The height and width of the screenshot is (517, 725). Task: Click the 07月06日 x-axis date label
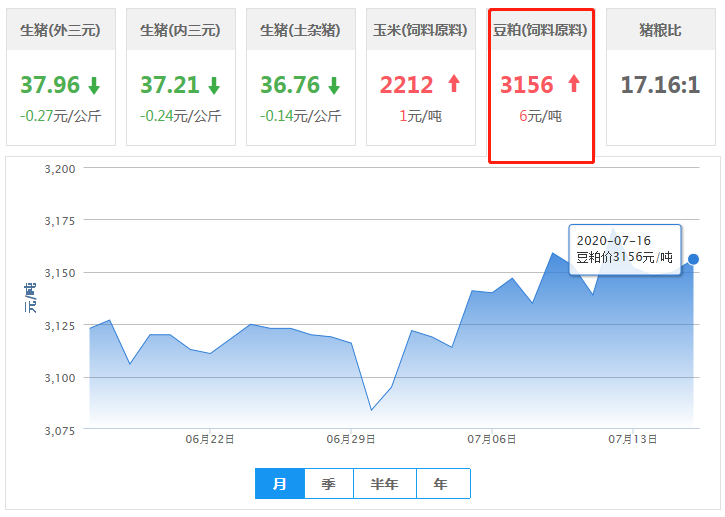tap(492, 439)
